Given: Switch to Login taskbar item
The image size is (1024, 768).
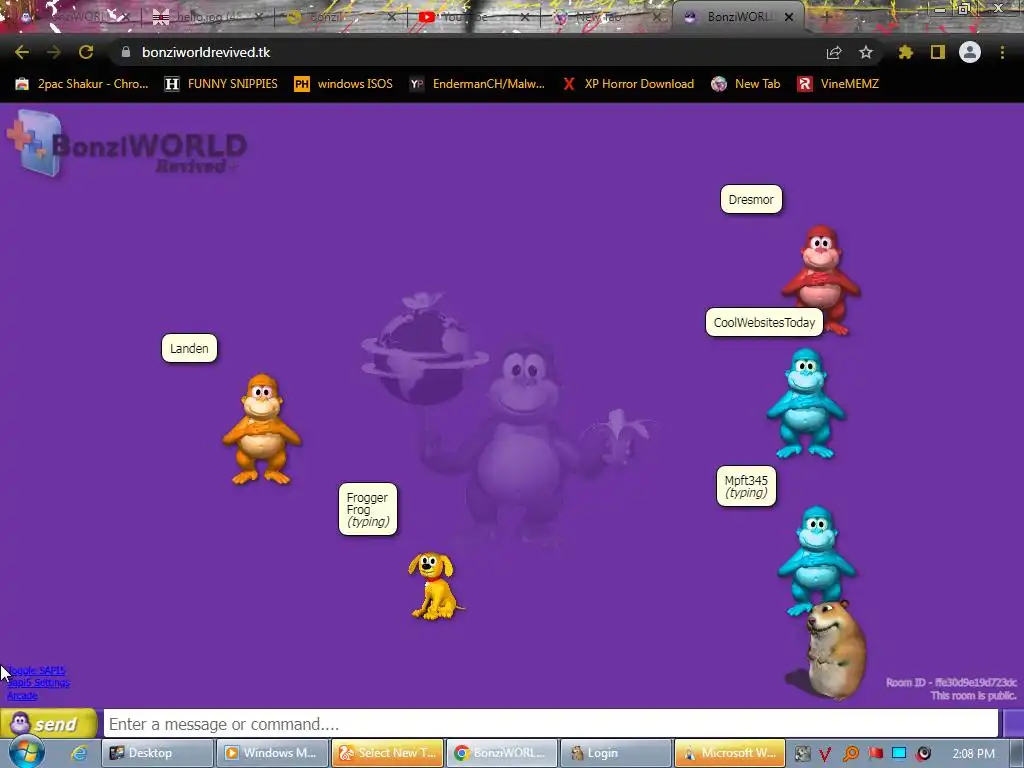Looking at the screenshot, I should [616, 753].
